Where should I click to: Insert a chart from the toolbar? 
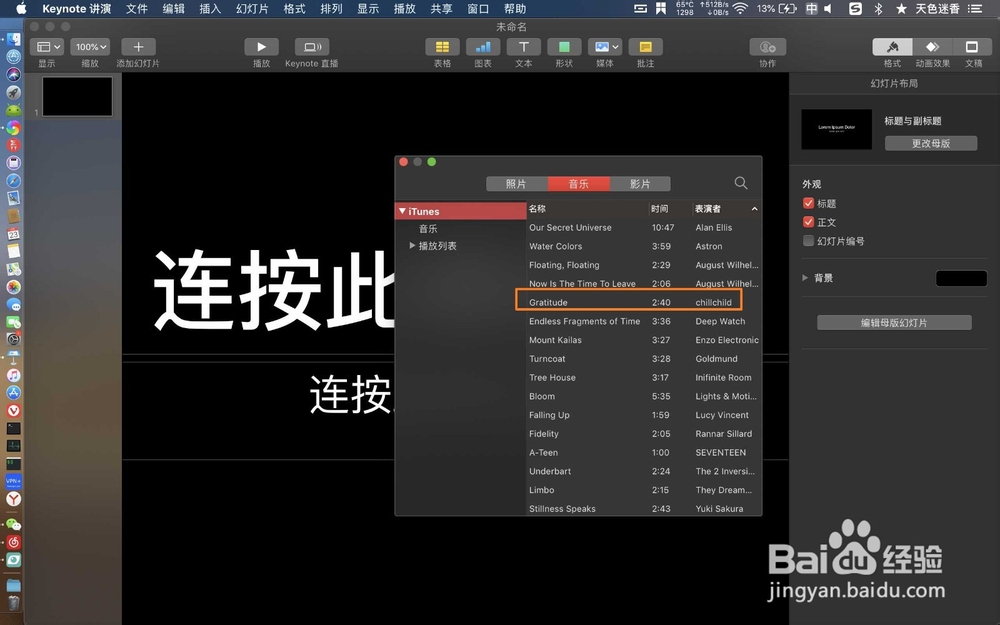click(x=483, y=47)
